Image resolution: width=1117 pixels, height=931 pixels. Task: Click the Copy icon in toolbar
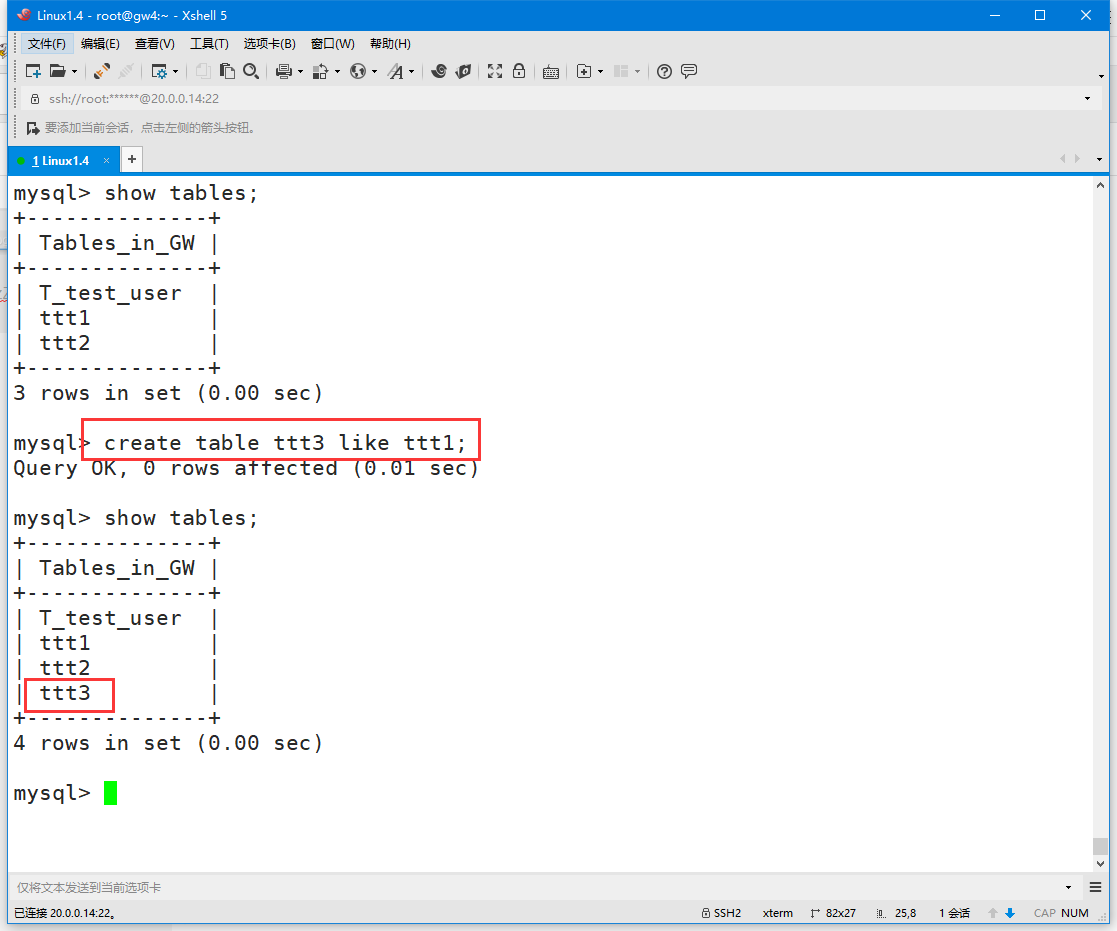click(204, 71)
